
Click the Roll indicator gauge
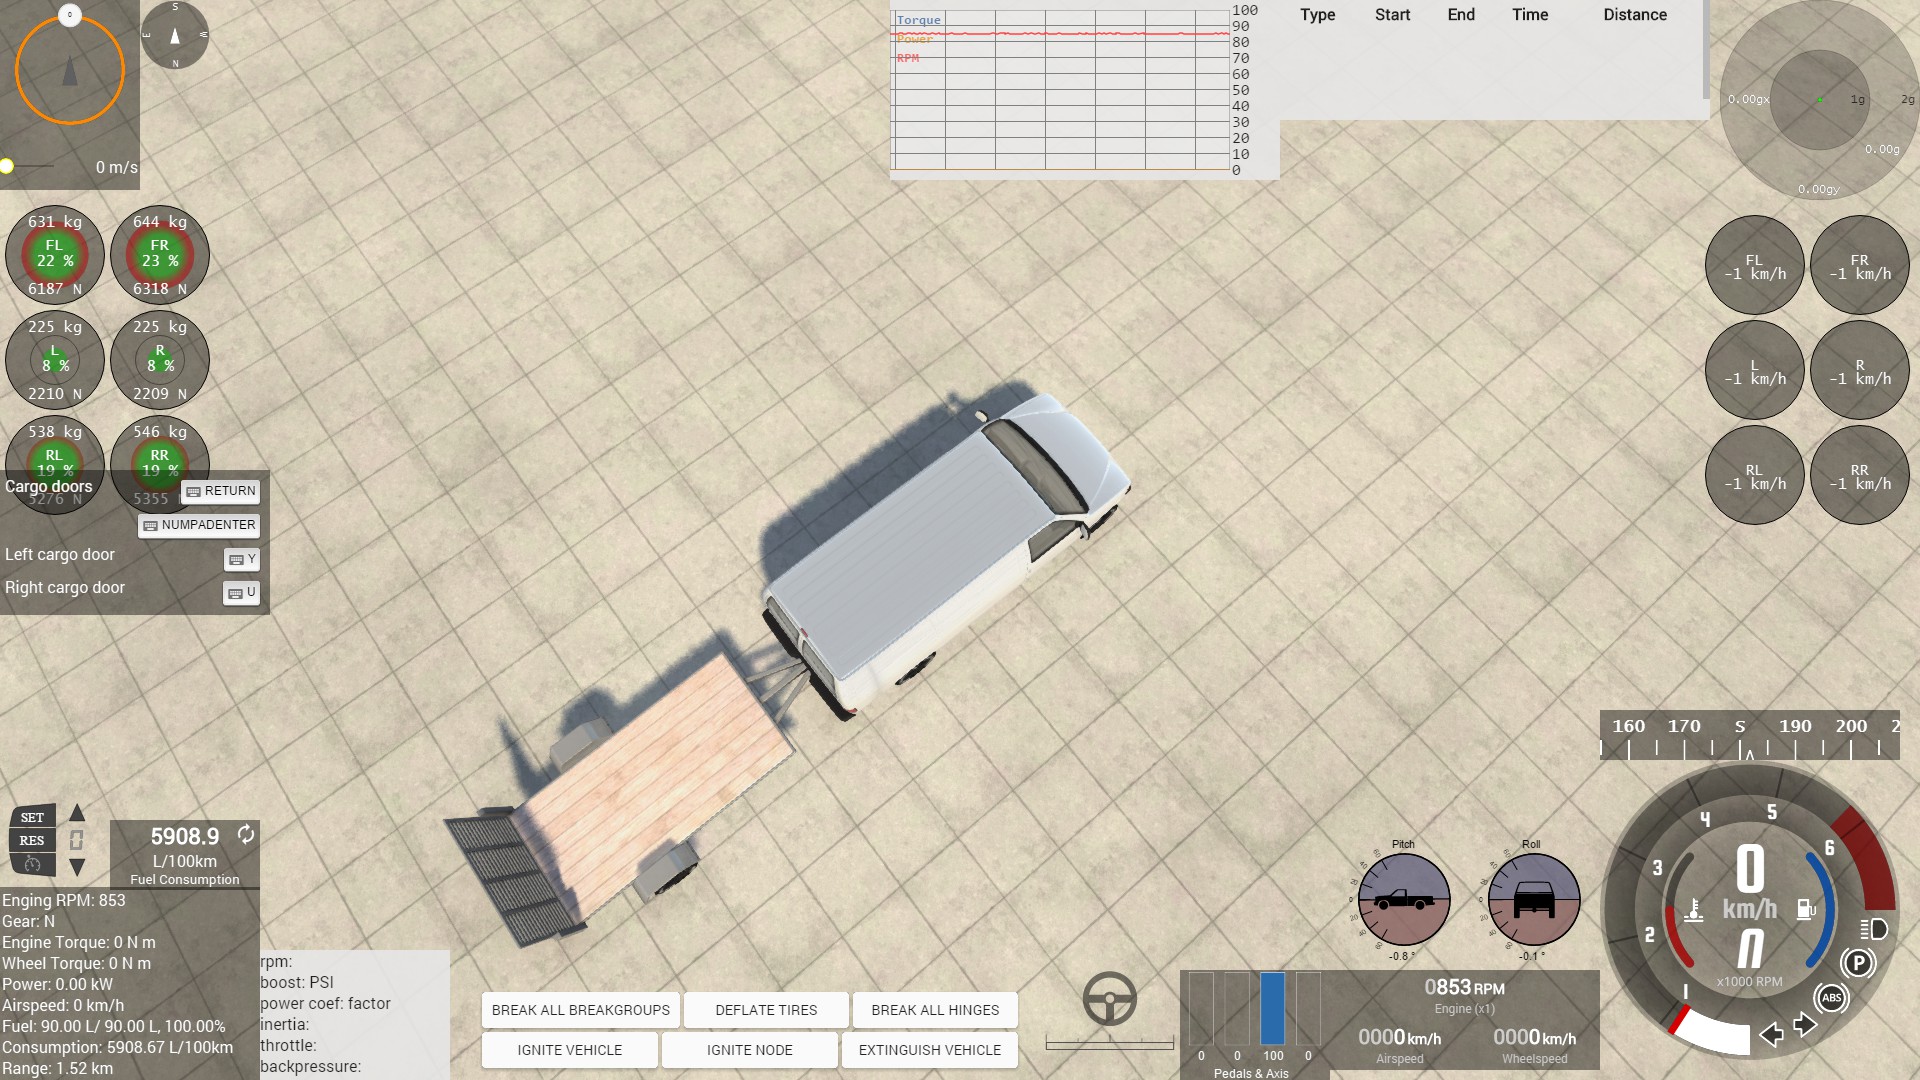tap(1533, 899)
